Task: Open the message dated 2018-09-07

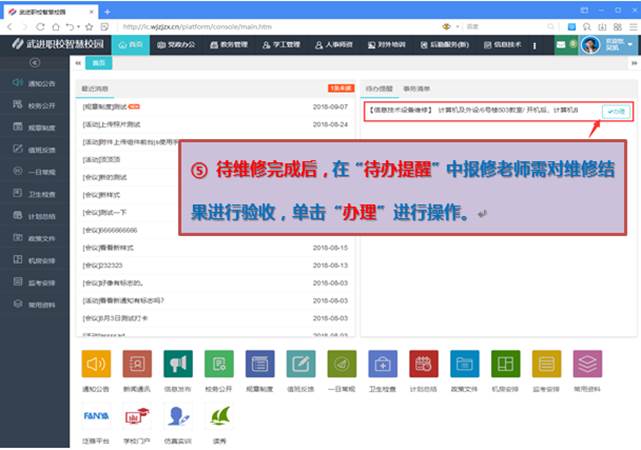Action: click(215, 107)
